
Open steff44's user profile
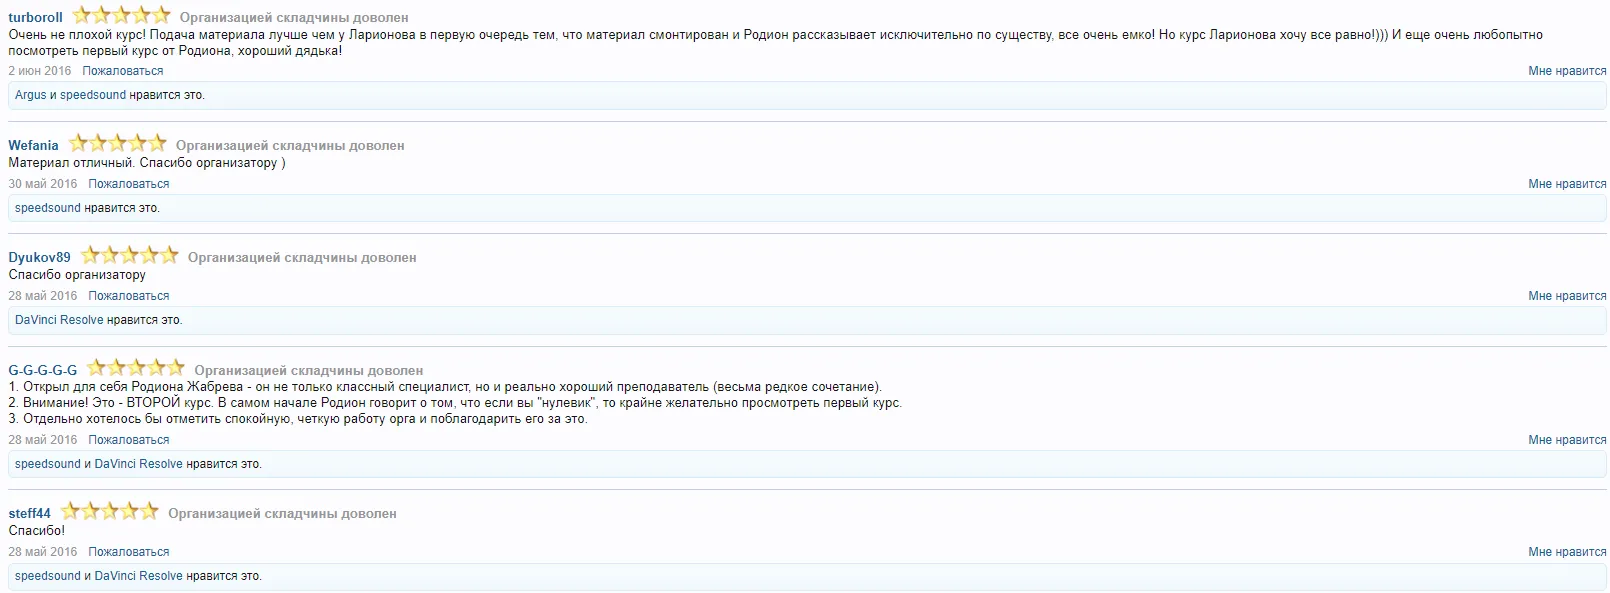click(29, 513)
